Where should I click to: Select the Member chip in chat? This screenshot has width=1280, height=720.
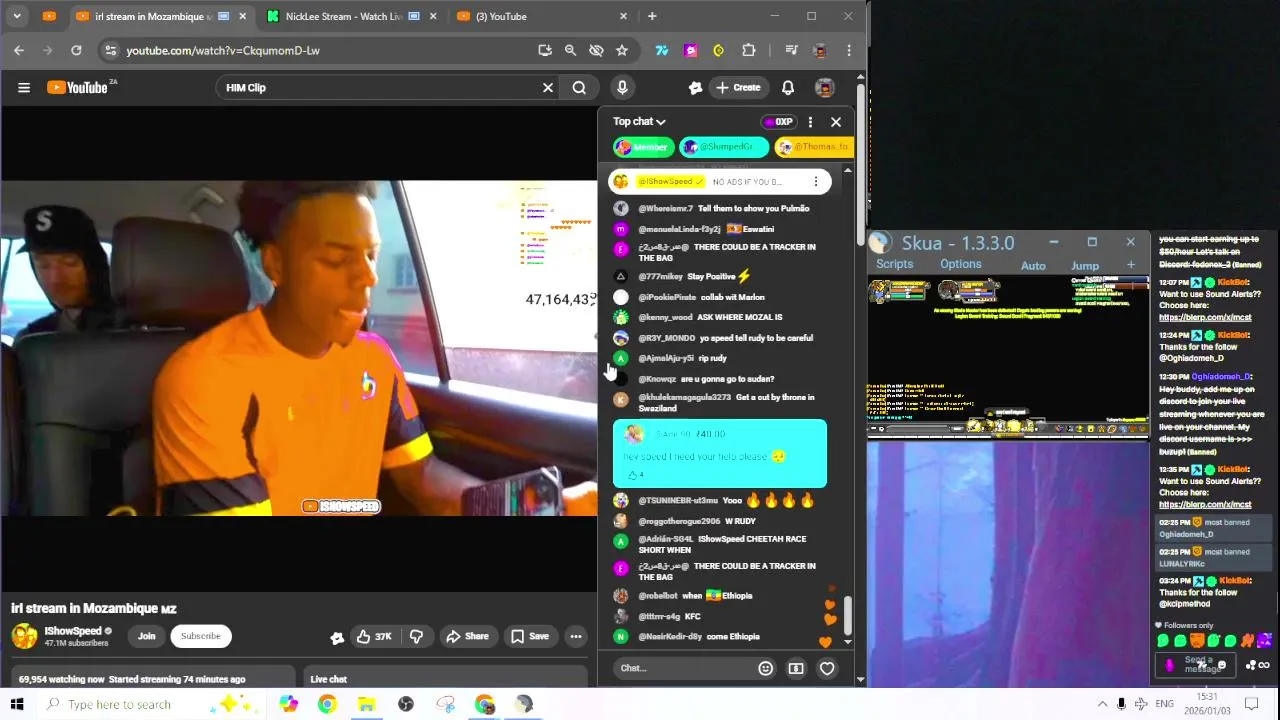point(643,147)
